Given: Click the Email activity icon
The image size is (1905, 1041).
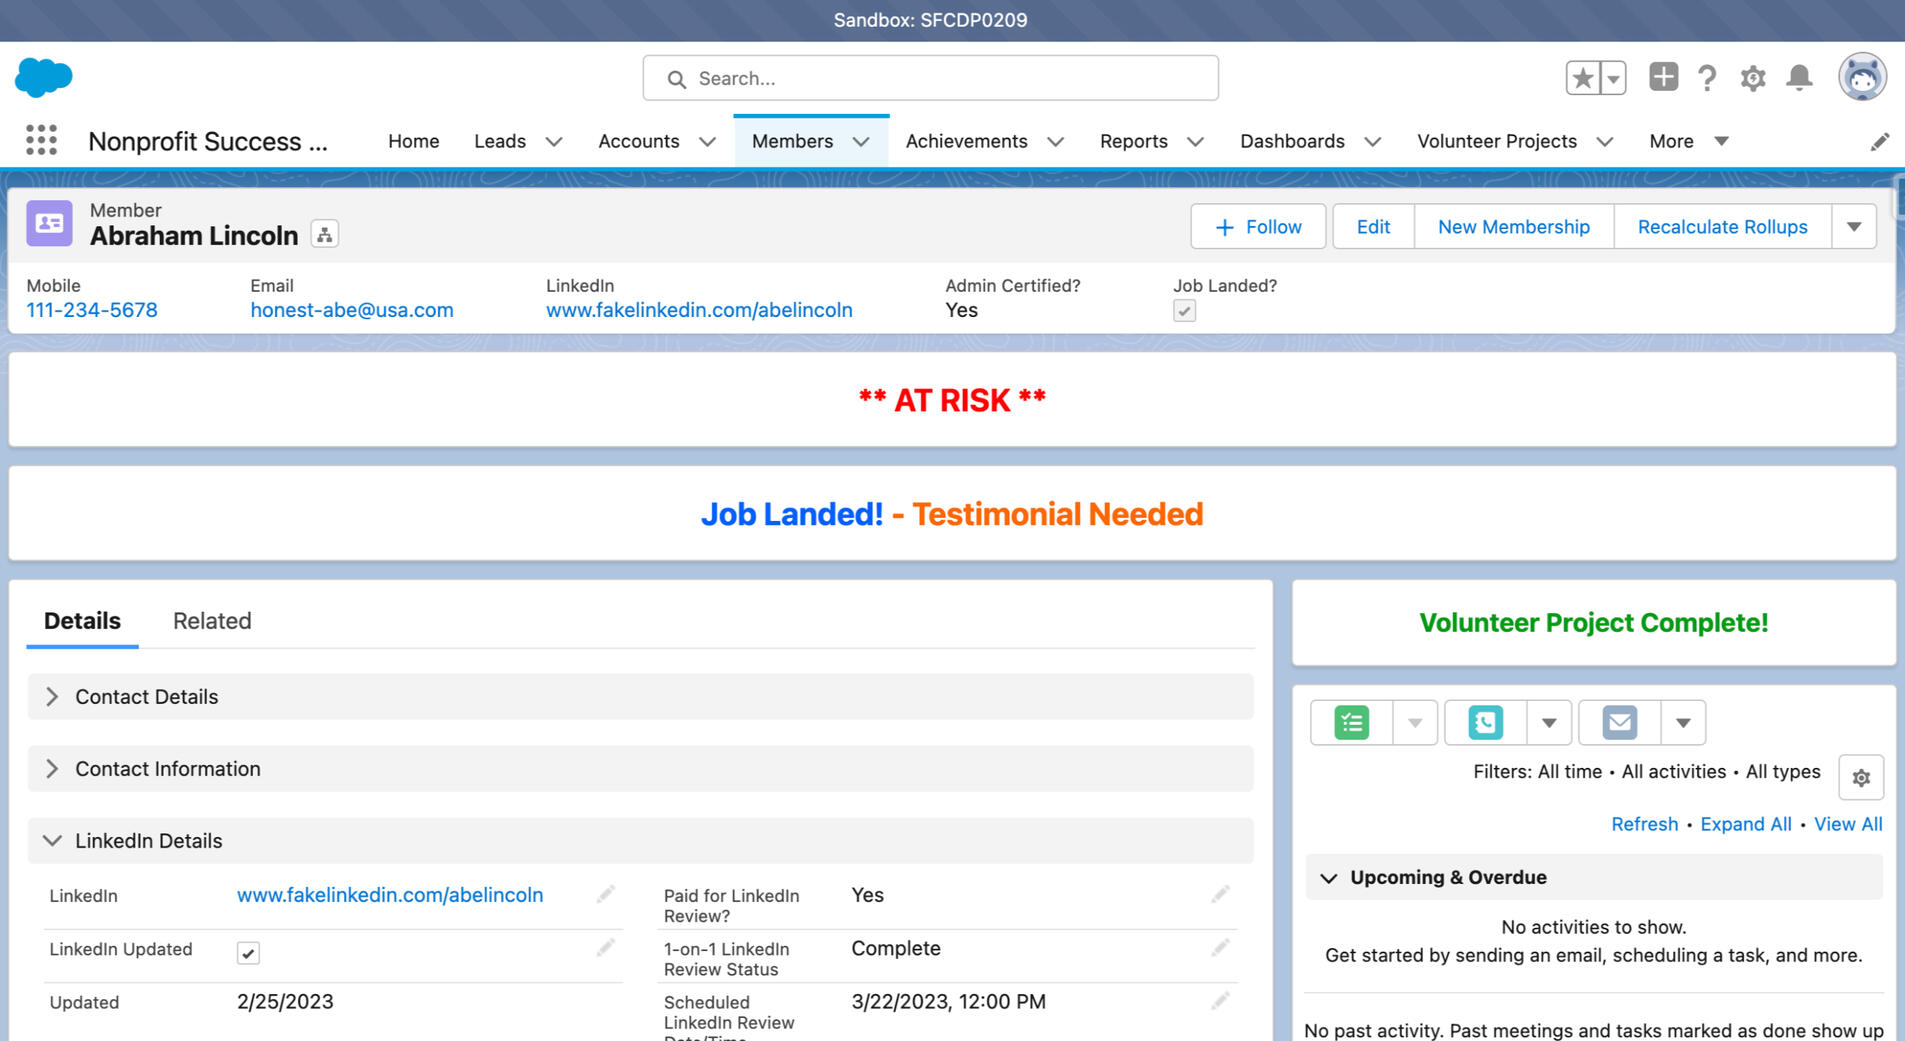Looking at the screenshot, I should 1619,722.
